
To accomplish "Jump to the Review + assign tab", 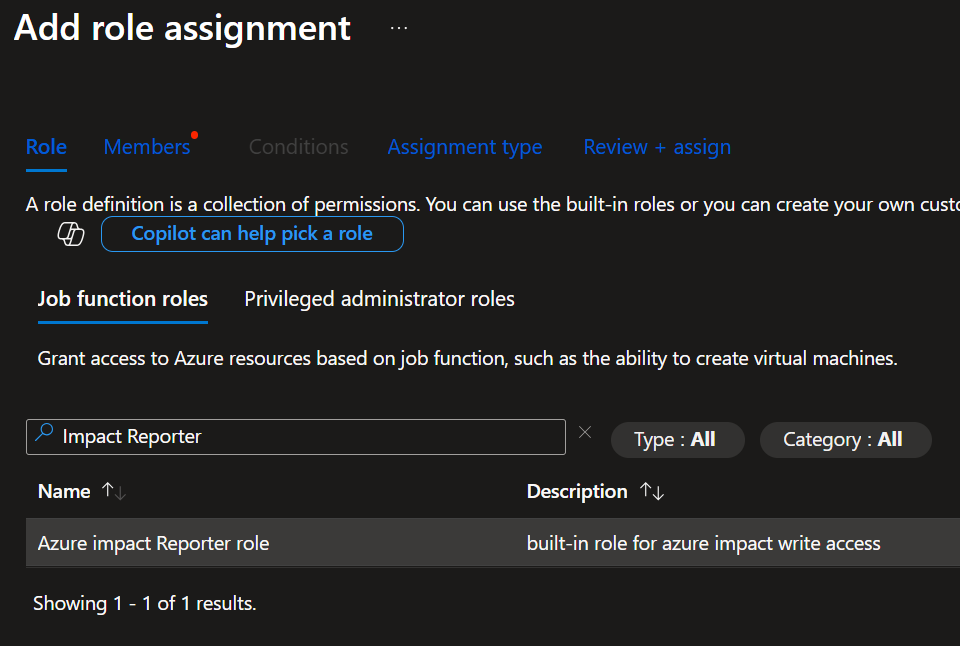I will (x=656, y=147).
